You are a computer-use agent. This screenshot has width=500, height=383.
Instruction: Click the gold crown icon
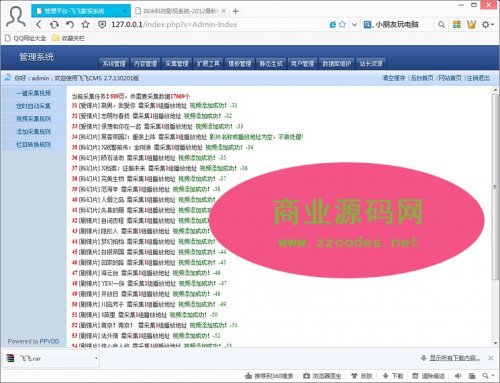pos(471,24)
